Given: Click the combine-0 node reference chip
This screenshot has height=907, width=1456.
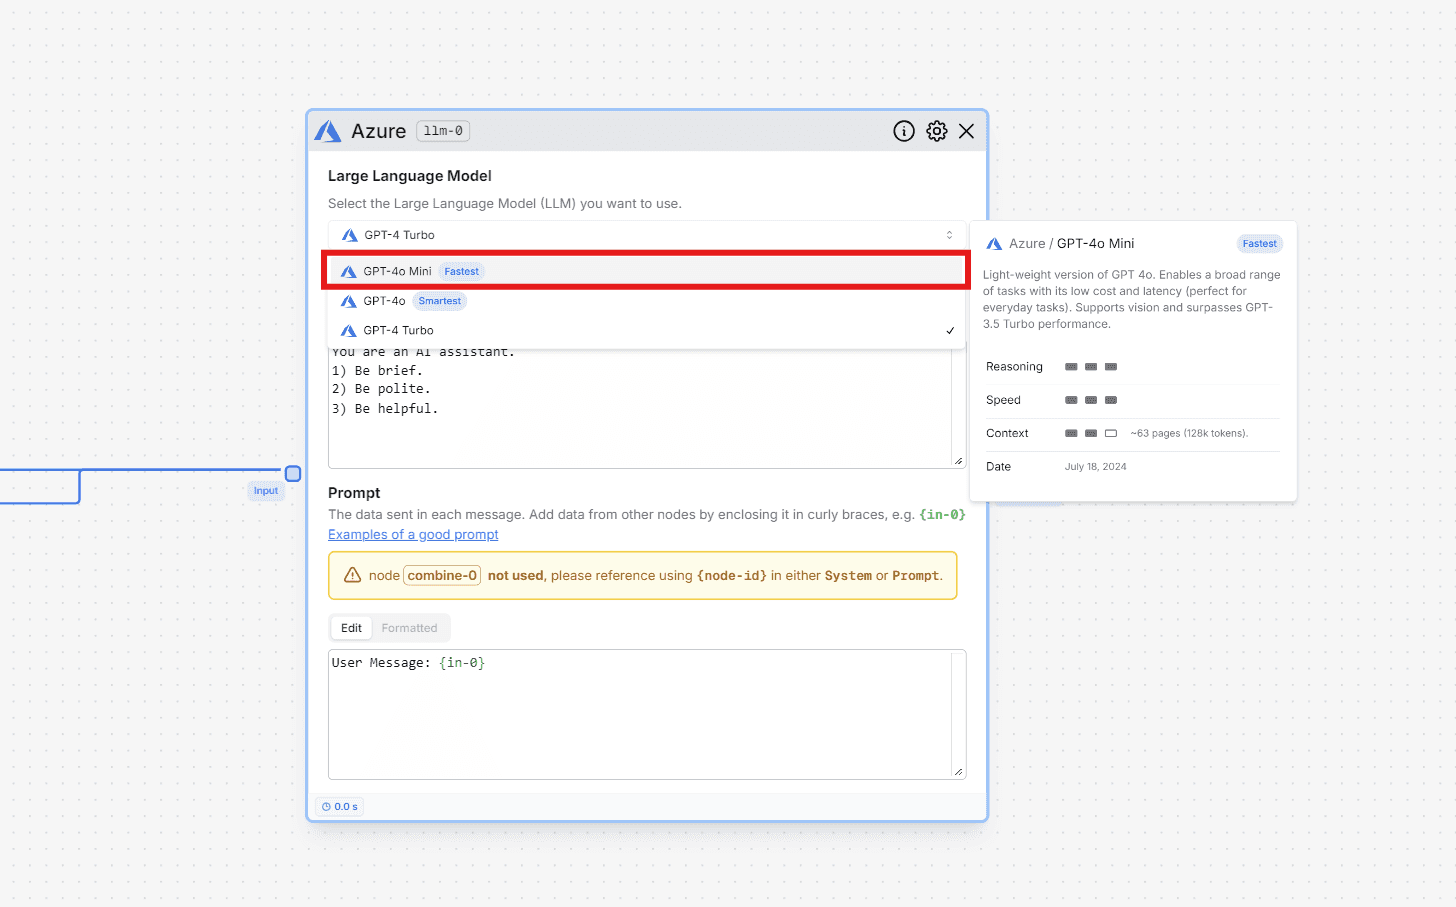Looking at the screenshot, I should tap(443, 575).
